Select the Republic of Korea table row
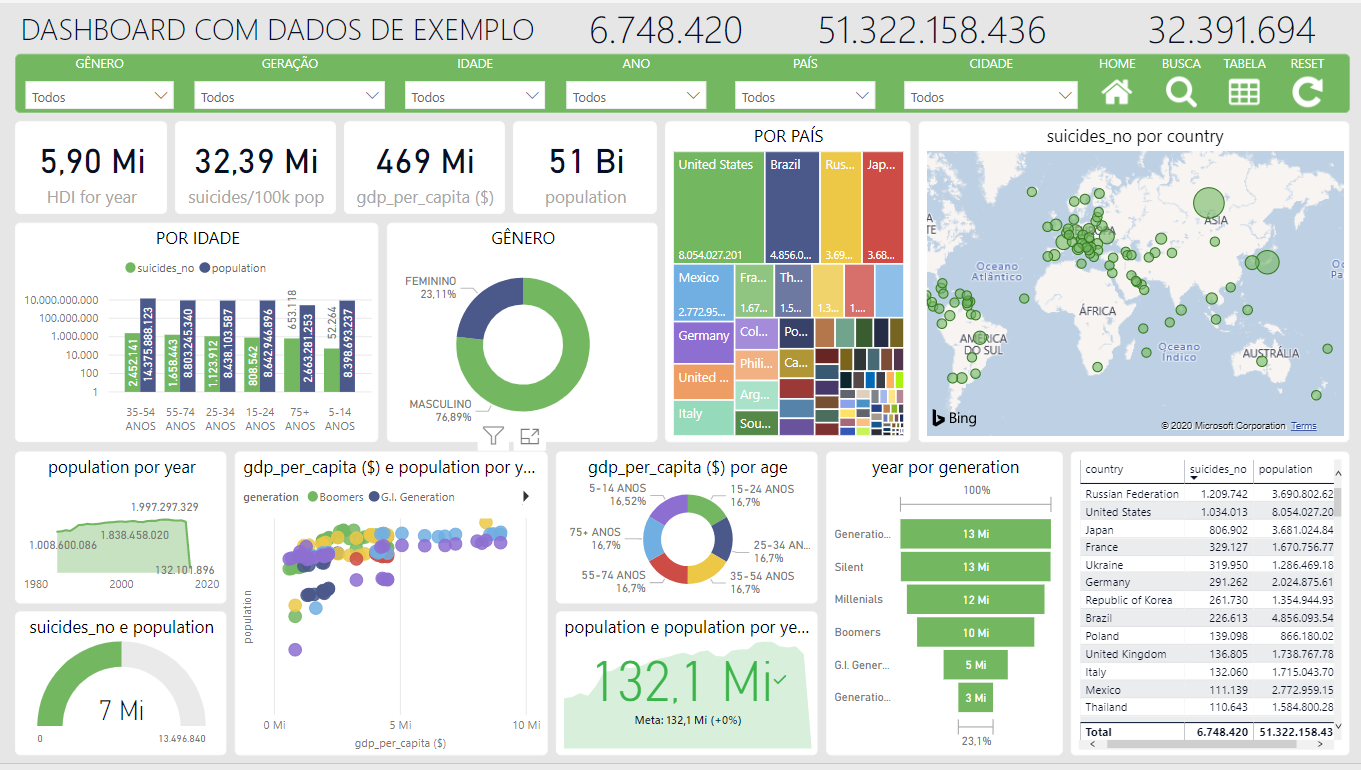 coord(1209,600)
